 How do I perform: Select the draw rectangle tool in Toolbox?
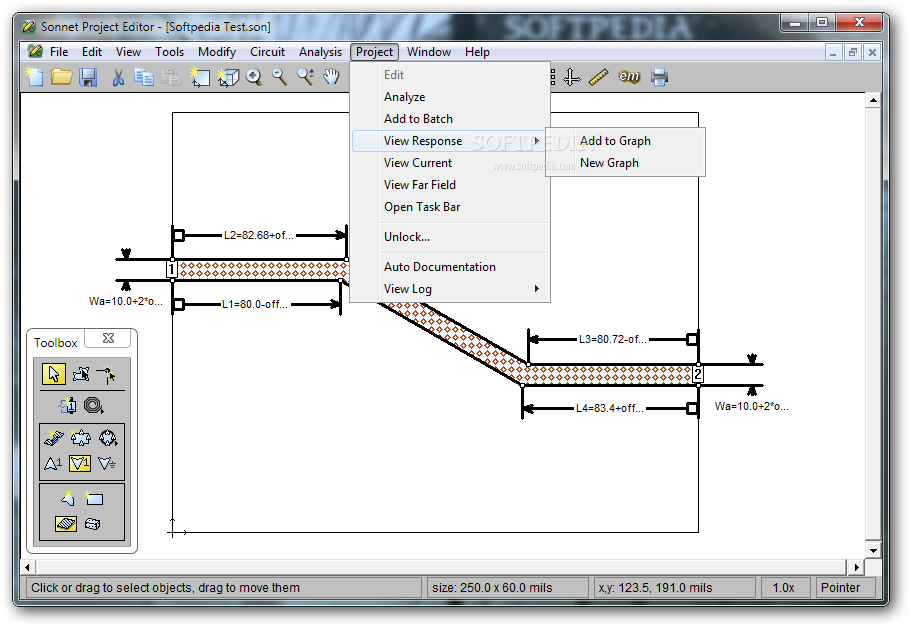tap(93, 498)
